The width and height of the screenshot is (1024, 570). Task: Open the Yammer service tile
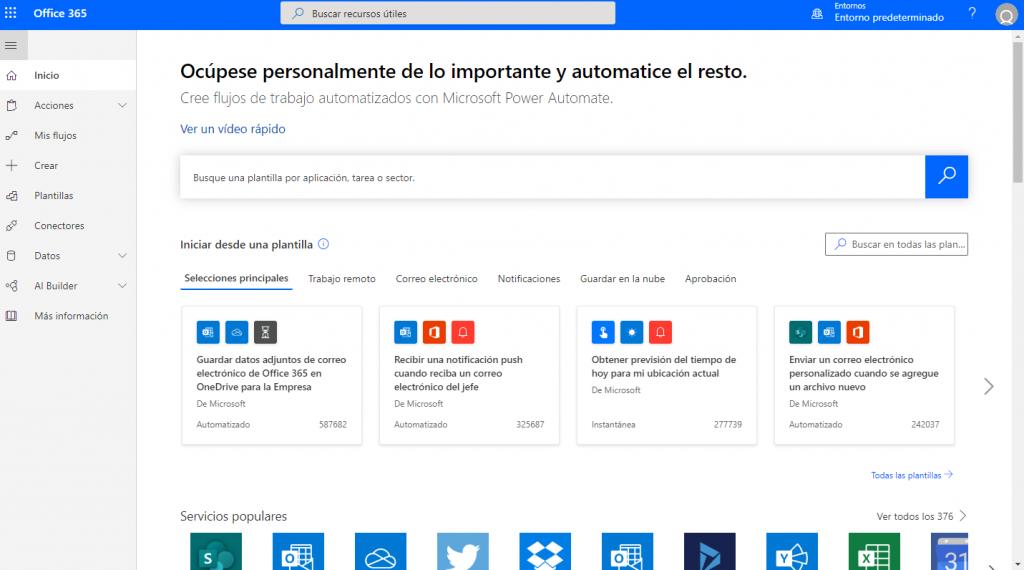pos(792,551)
